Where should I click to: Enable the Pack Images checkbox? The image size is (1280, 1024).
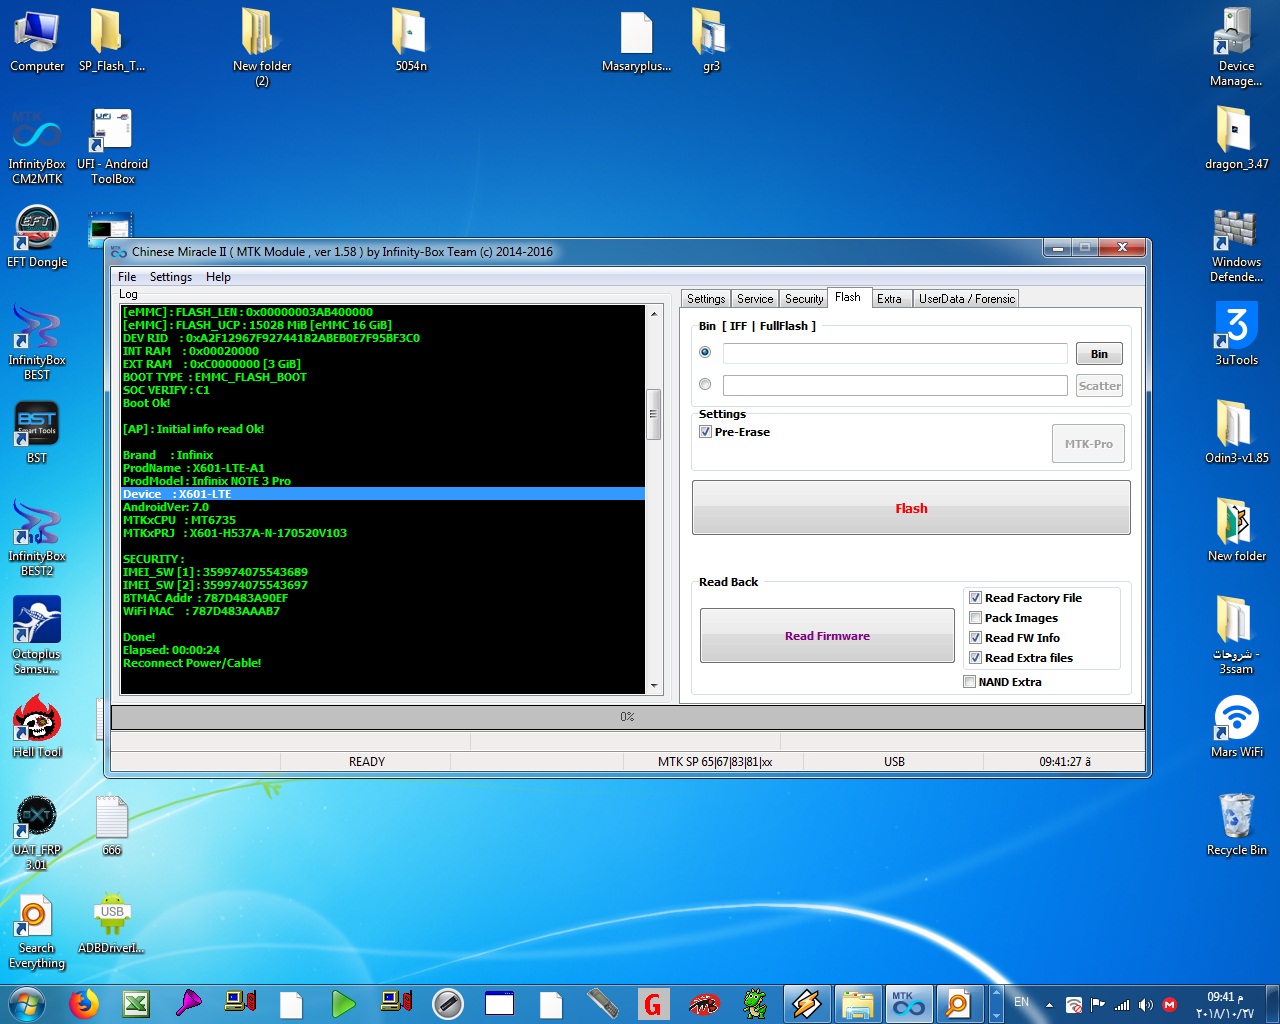coord(975,618)
